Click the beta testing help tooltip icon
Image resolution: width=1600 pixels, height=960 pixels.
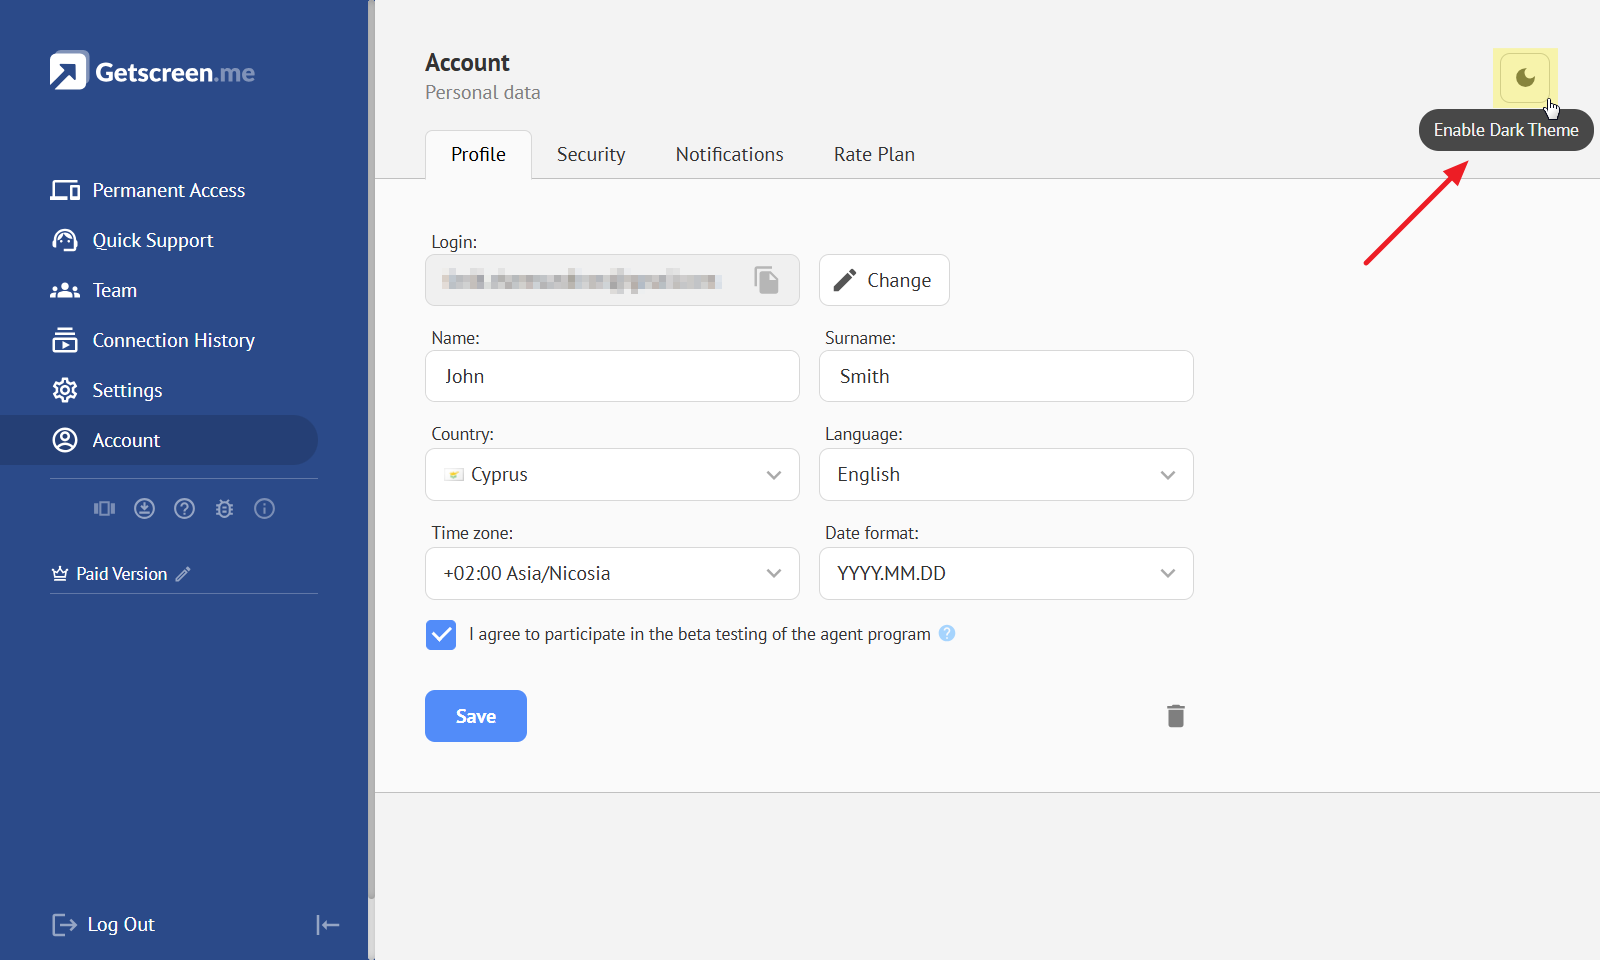pos(947,633)
